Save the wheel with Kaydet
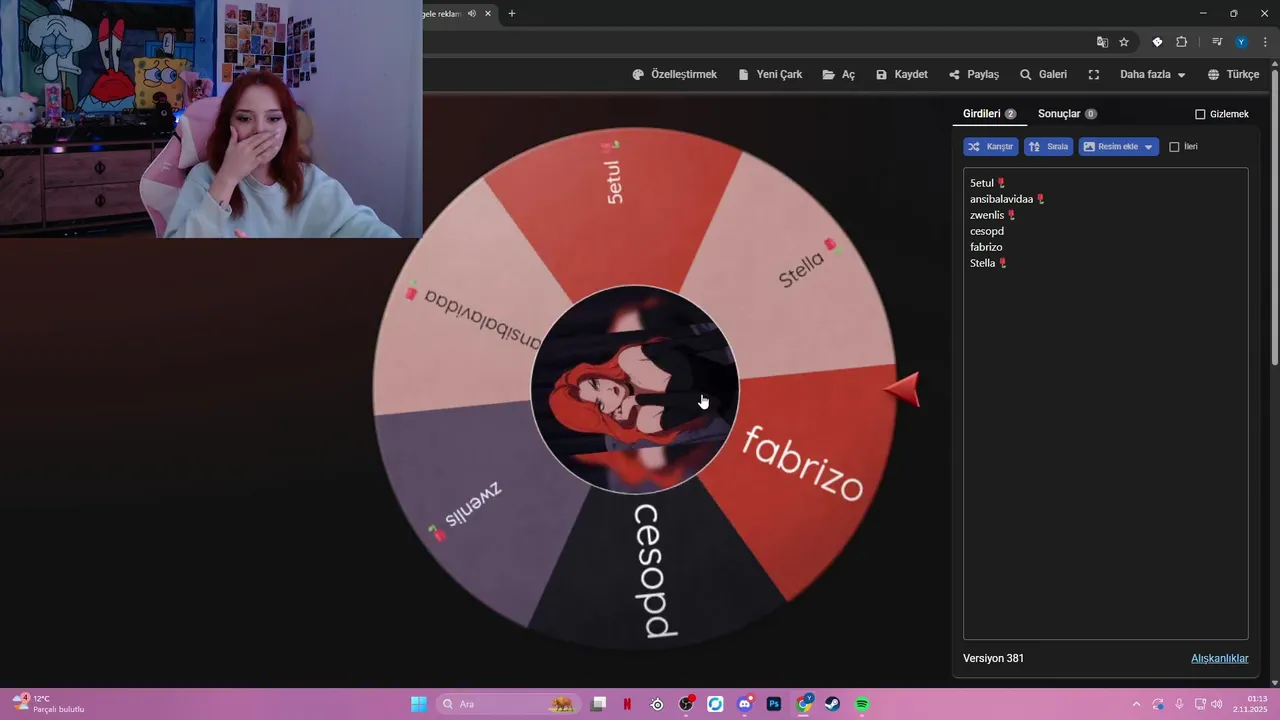The width and height of the screenshot is (1280, 720). pos(902,75)
